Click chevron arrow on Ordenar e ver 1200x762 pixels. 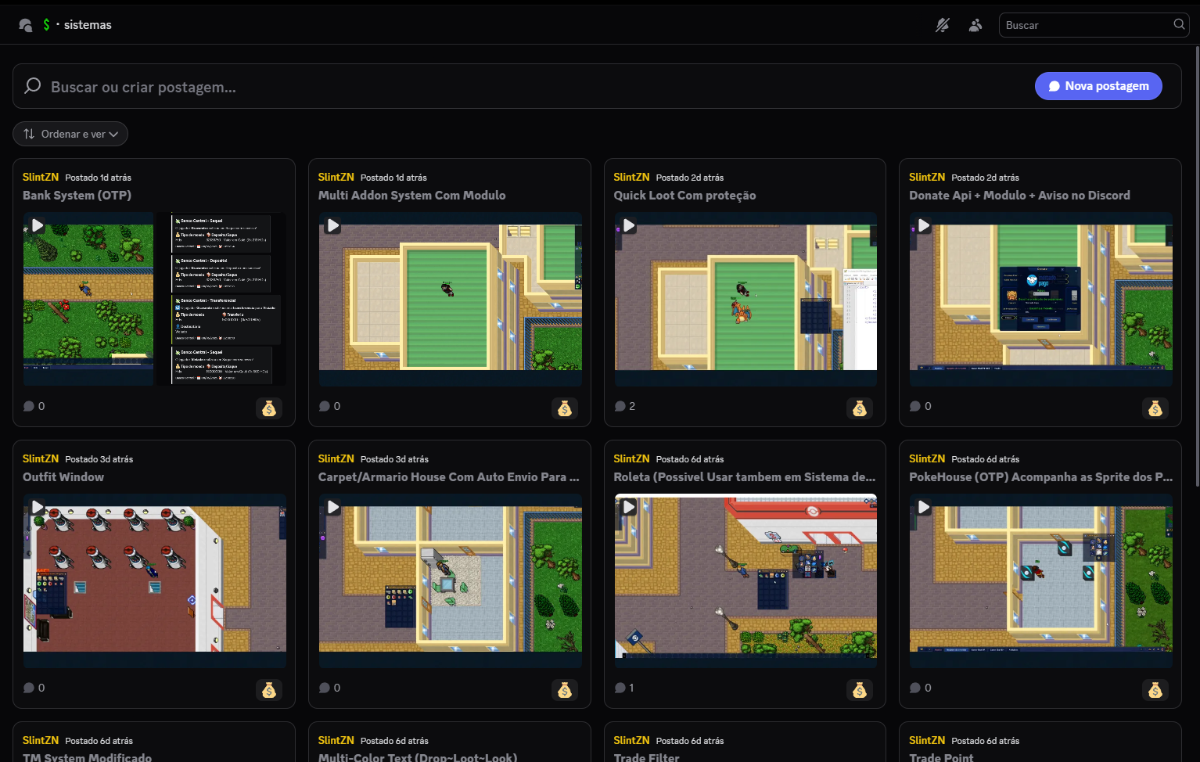(x=115, y=134)
